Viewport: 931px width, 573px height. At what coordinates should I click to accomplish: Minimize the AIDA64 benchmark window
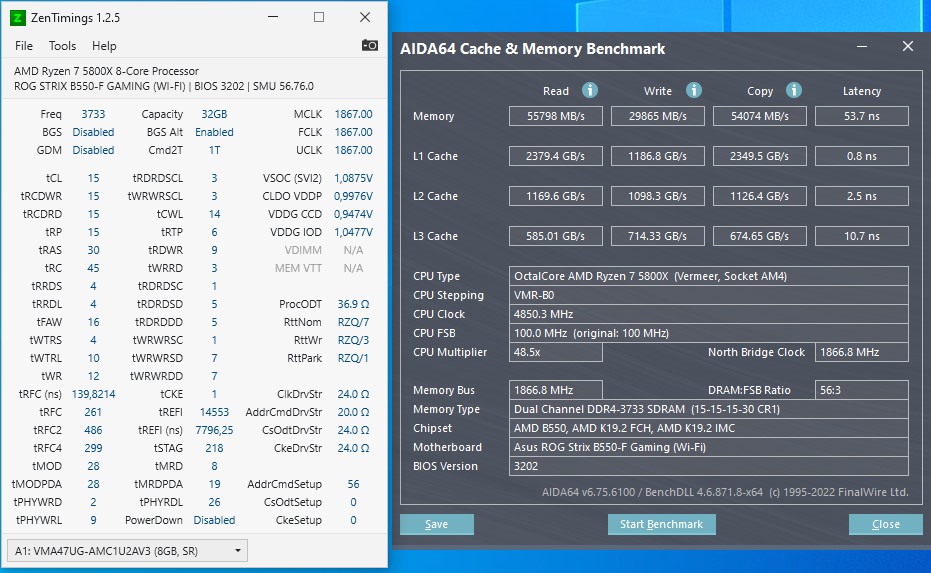coord(862,46)
